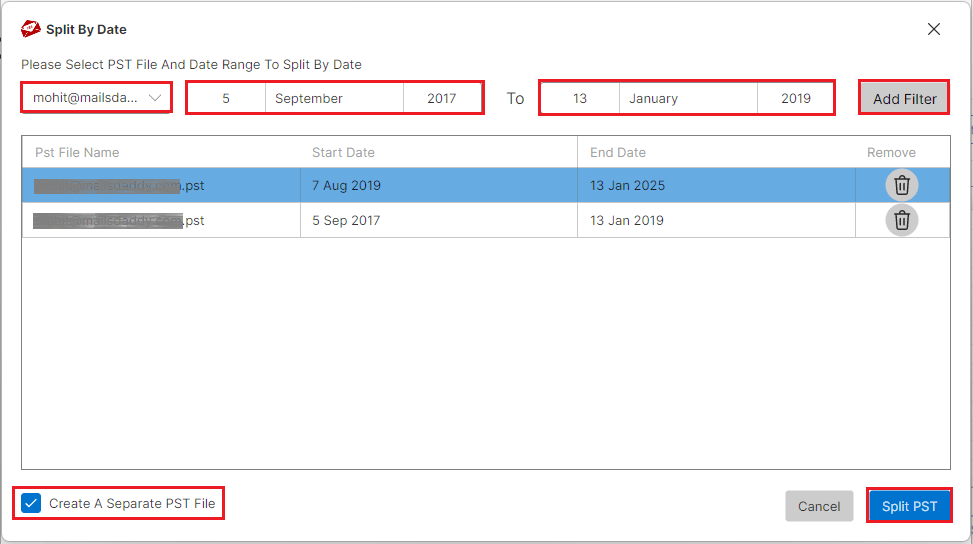Click the end year 2019 field
Viewport: 973px width, 544px height.
[x=795, y=98]
